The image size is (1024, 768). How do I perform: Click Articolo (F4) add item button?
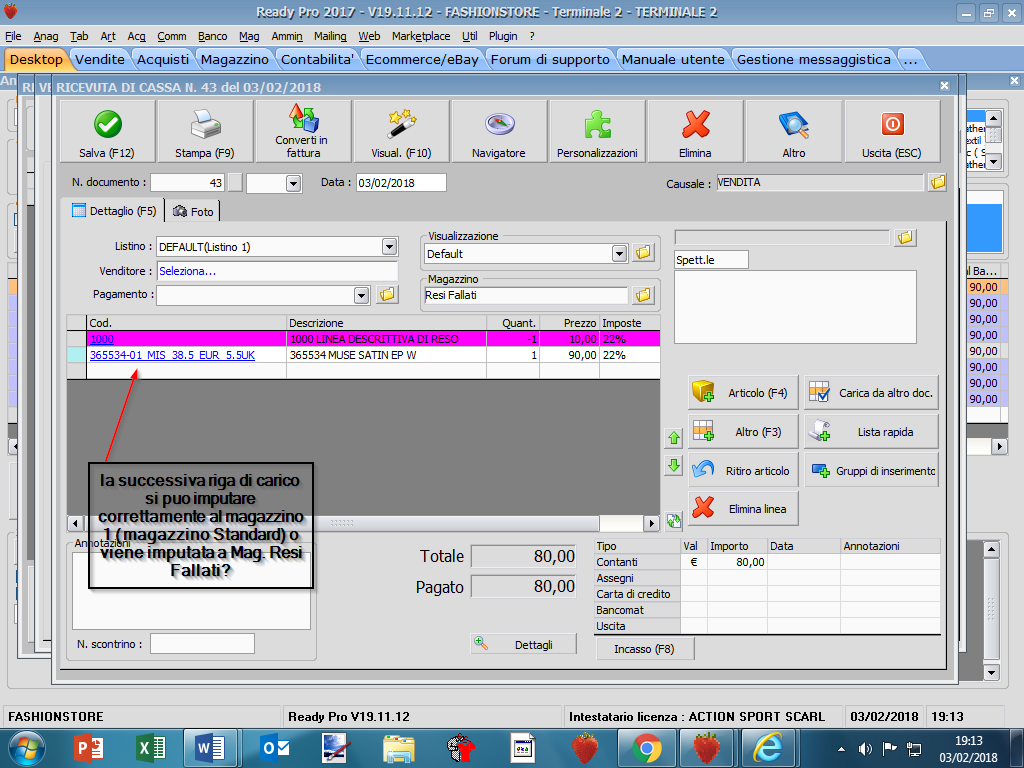tap(743, 392)
